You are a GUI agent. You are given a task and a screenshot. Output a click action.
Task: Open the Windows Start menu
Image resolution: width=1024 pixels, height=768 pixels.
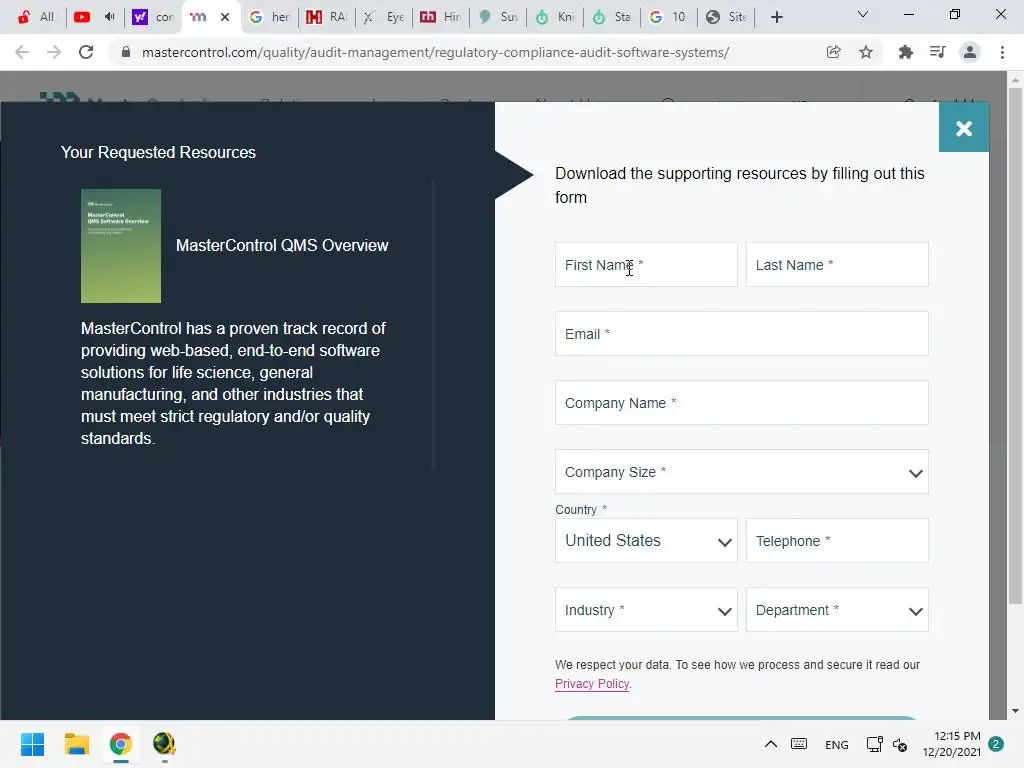(32, 744)
